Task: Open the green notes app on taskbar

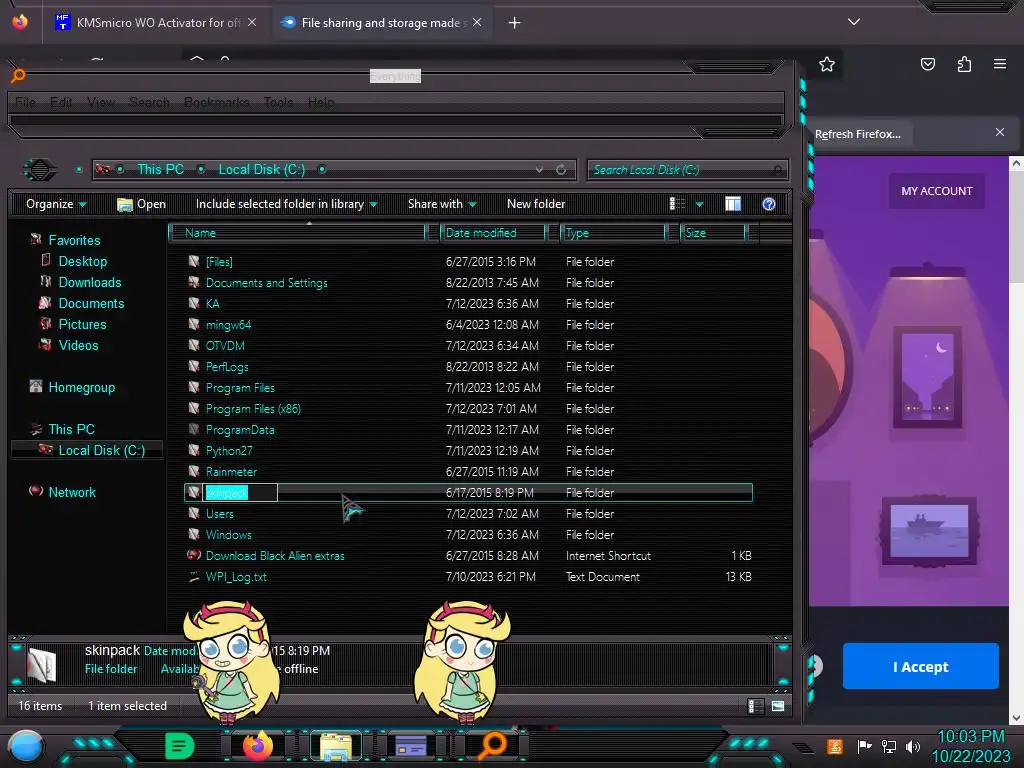Action: point(179,746)
